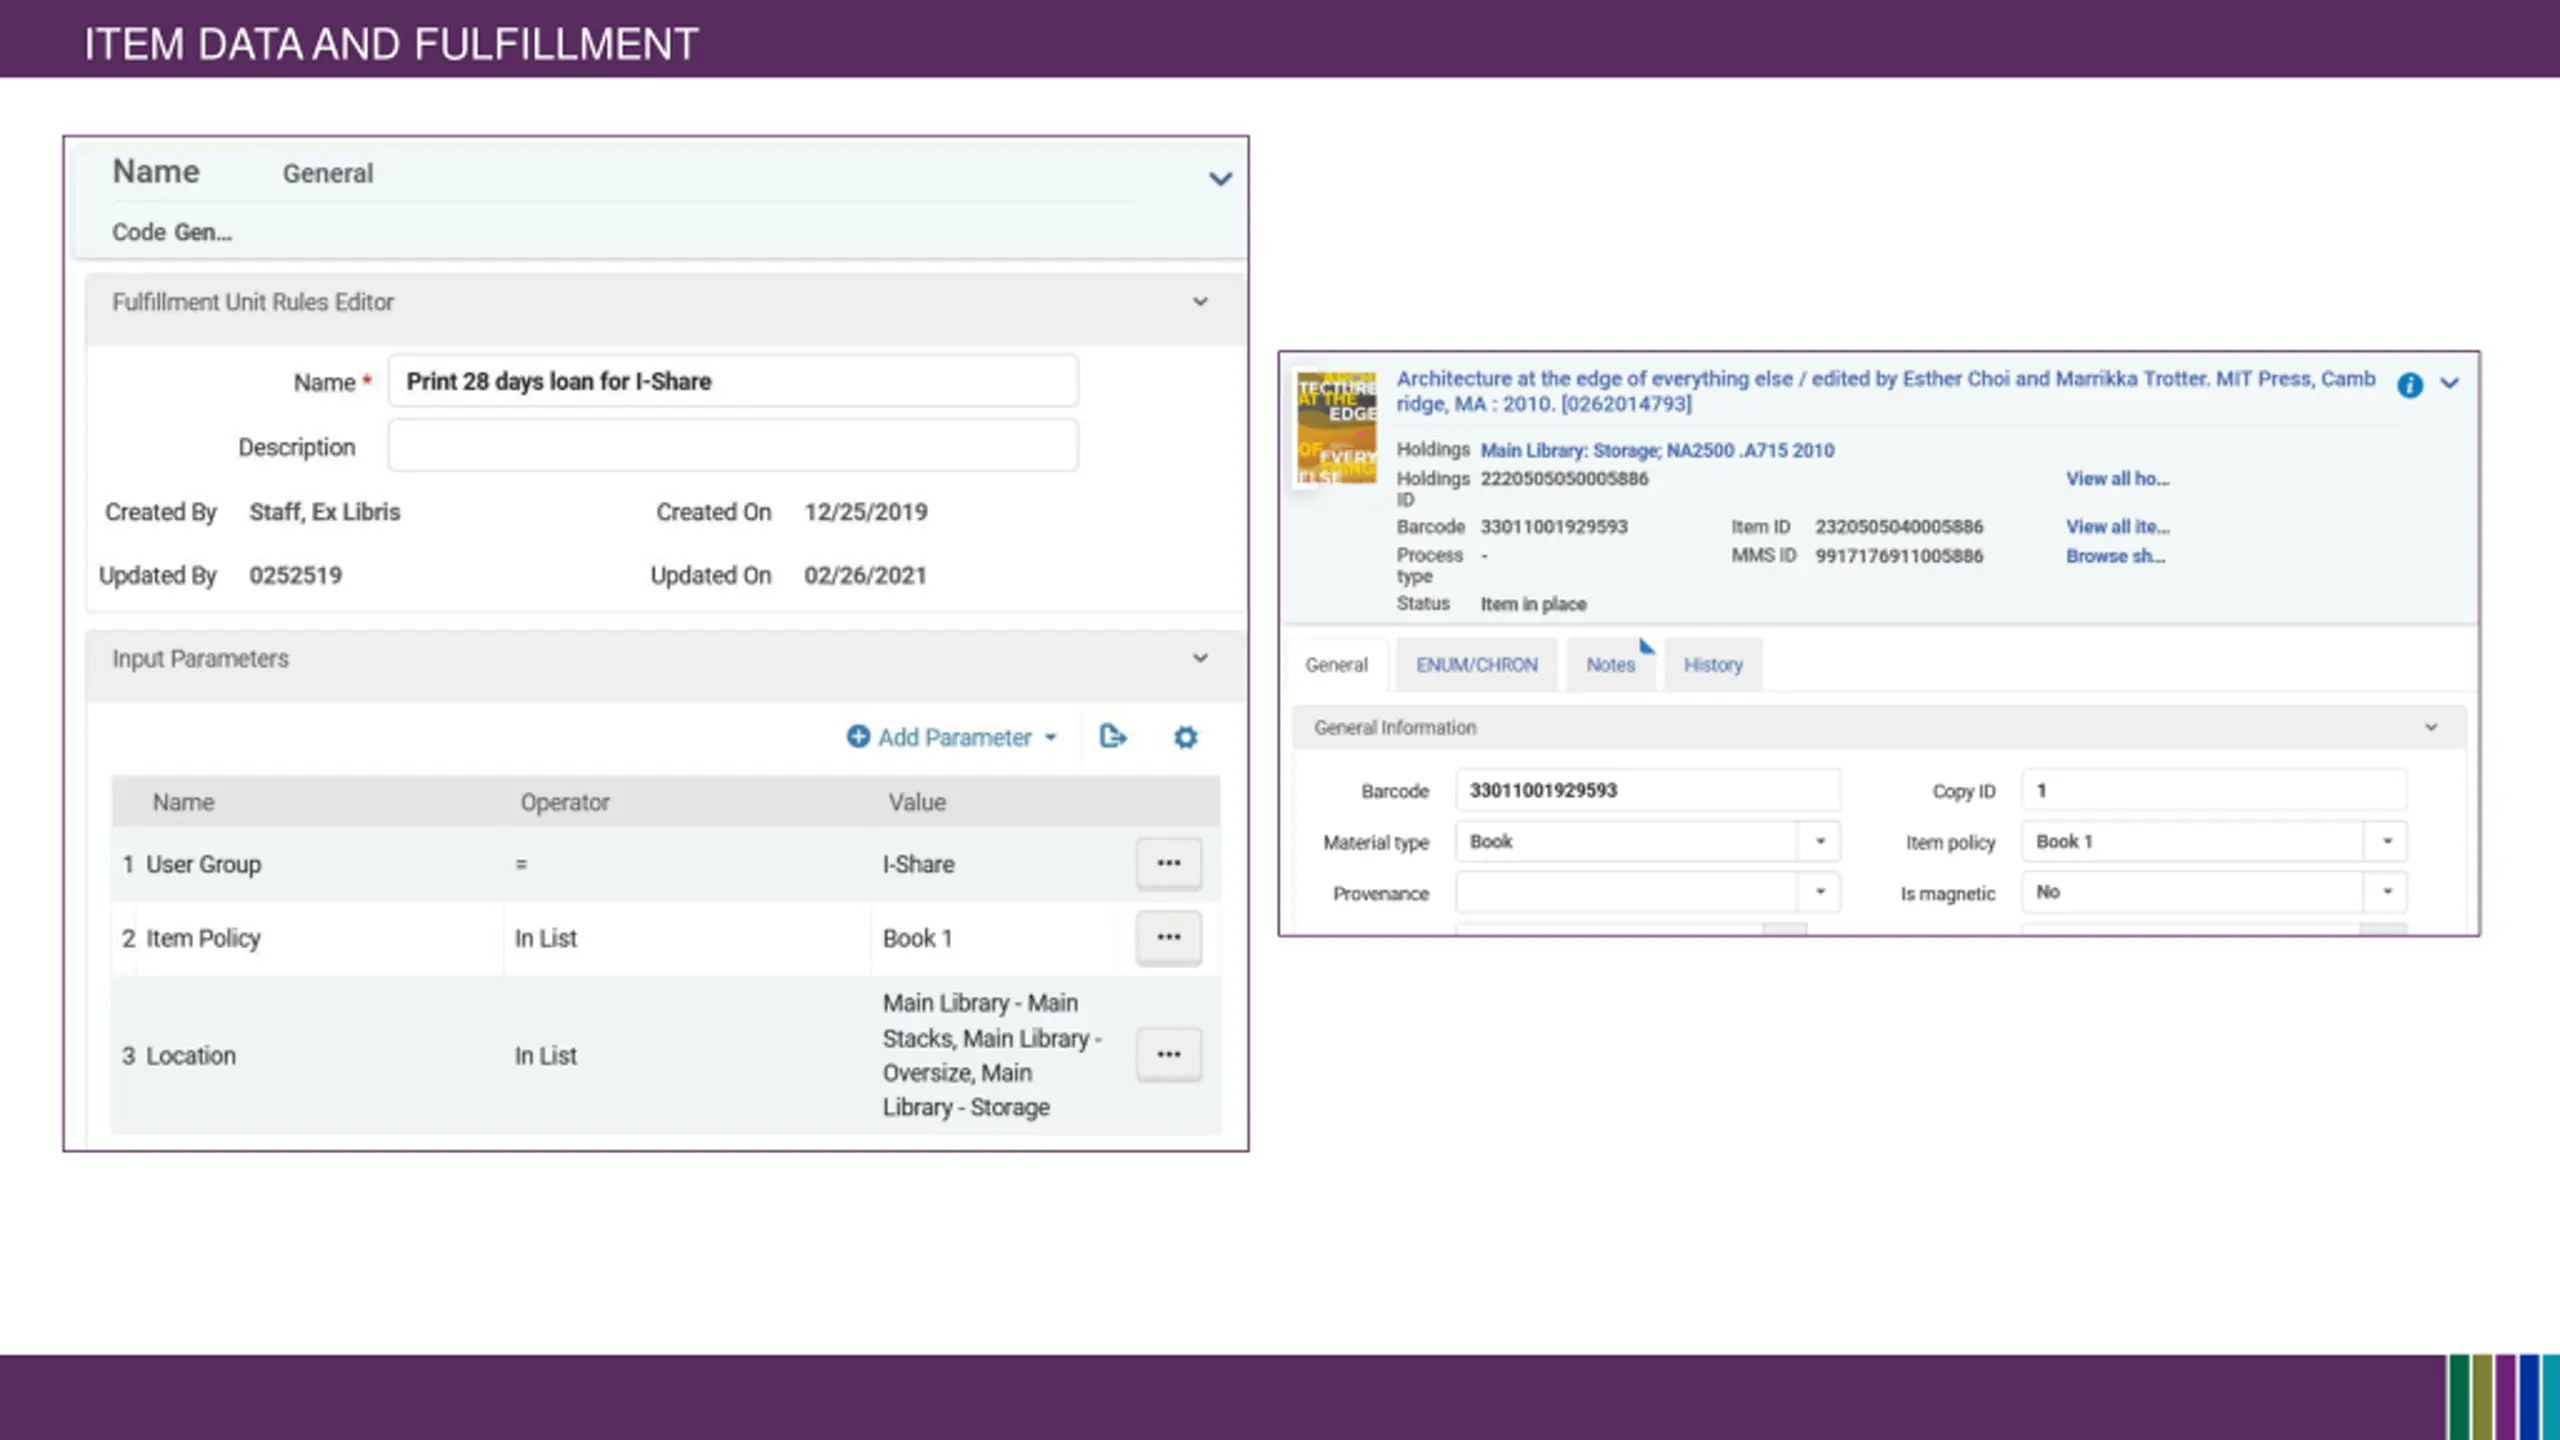Click the rule Name input field

(733, 381)
